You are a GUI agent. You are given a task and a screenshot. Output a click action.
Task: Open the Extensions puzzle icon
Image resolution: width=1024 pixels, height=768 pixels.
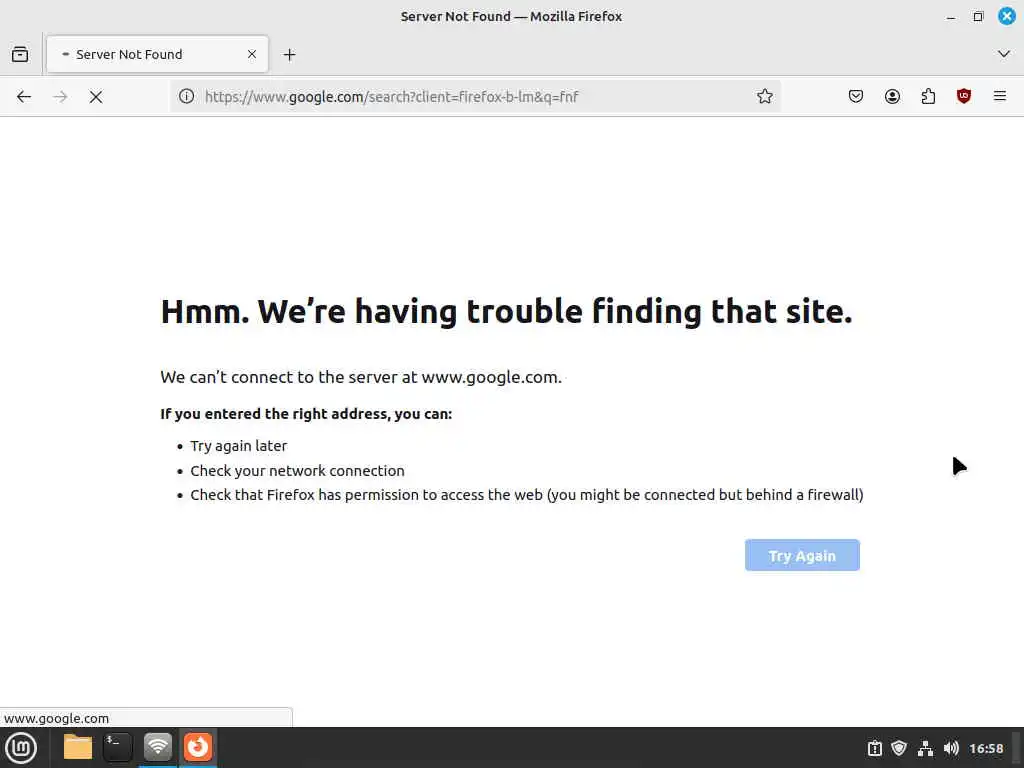tap(928, 97)
